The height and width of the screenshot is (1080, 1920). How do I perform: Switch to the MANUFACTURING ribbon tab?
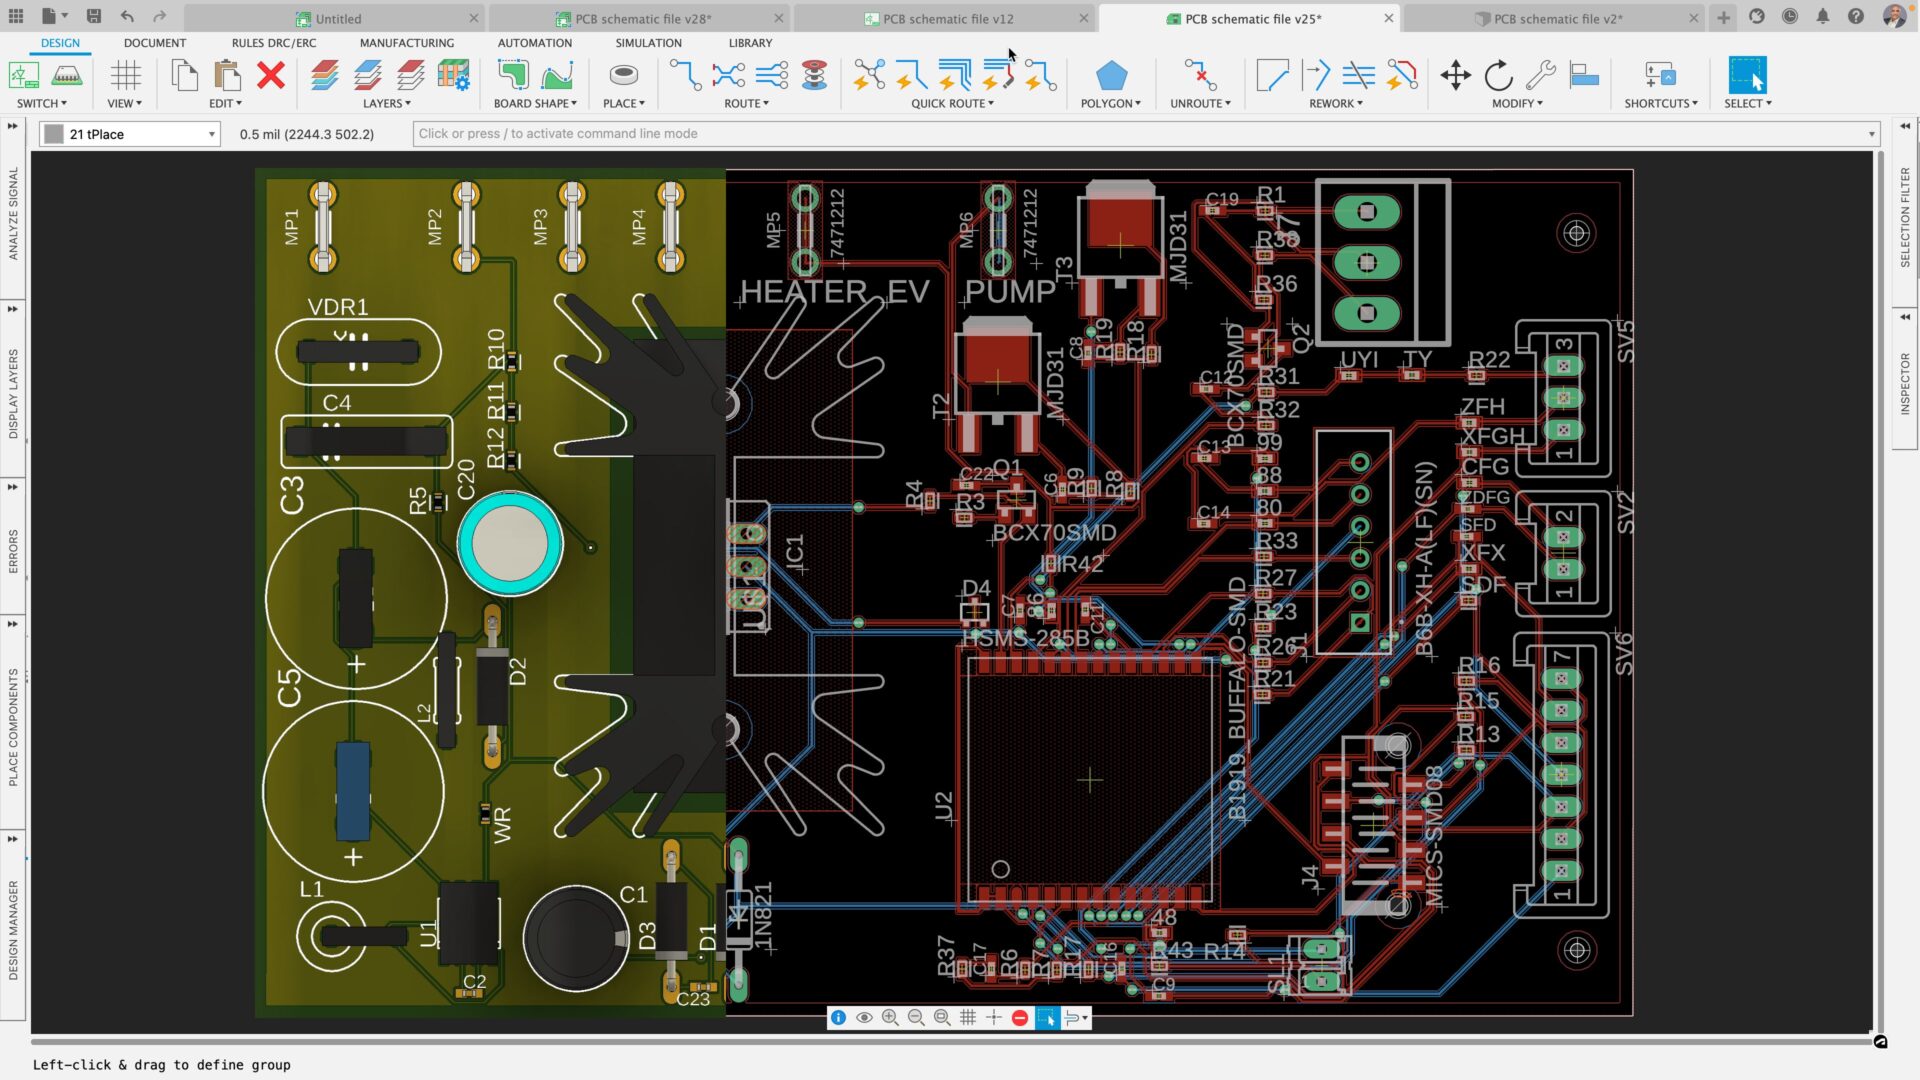[x=406, y=42]
